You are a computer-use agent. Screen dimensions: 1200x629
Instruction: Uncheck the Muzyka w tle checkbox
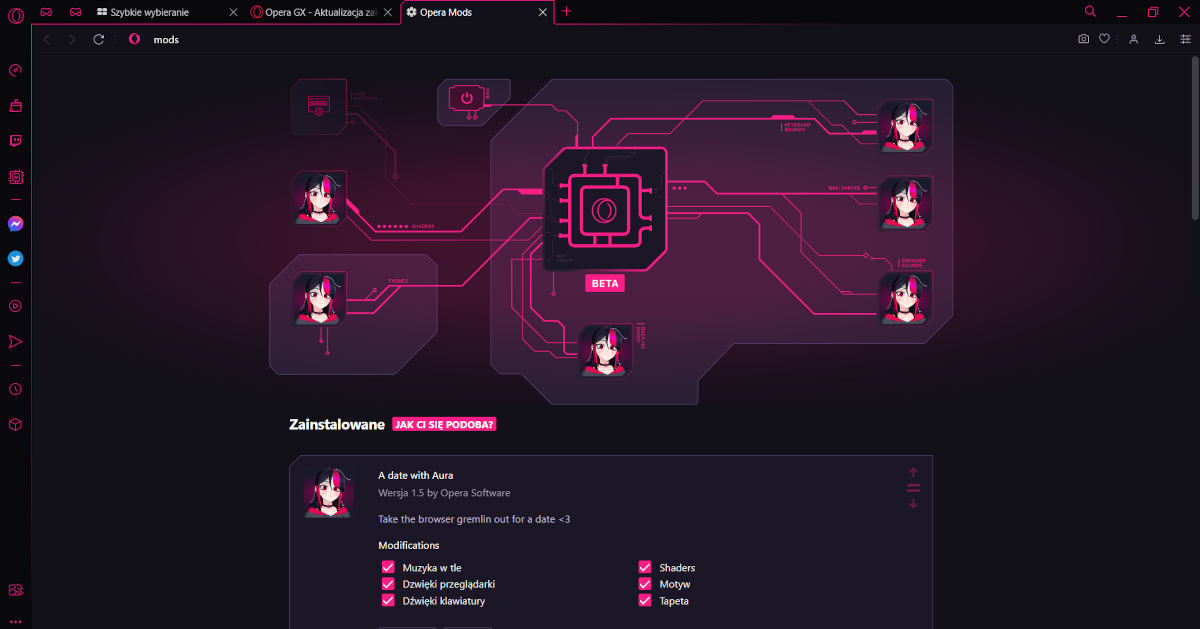coord(388,567)
